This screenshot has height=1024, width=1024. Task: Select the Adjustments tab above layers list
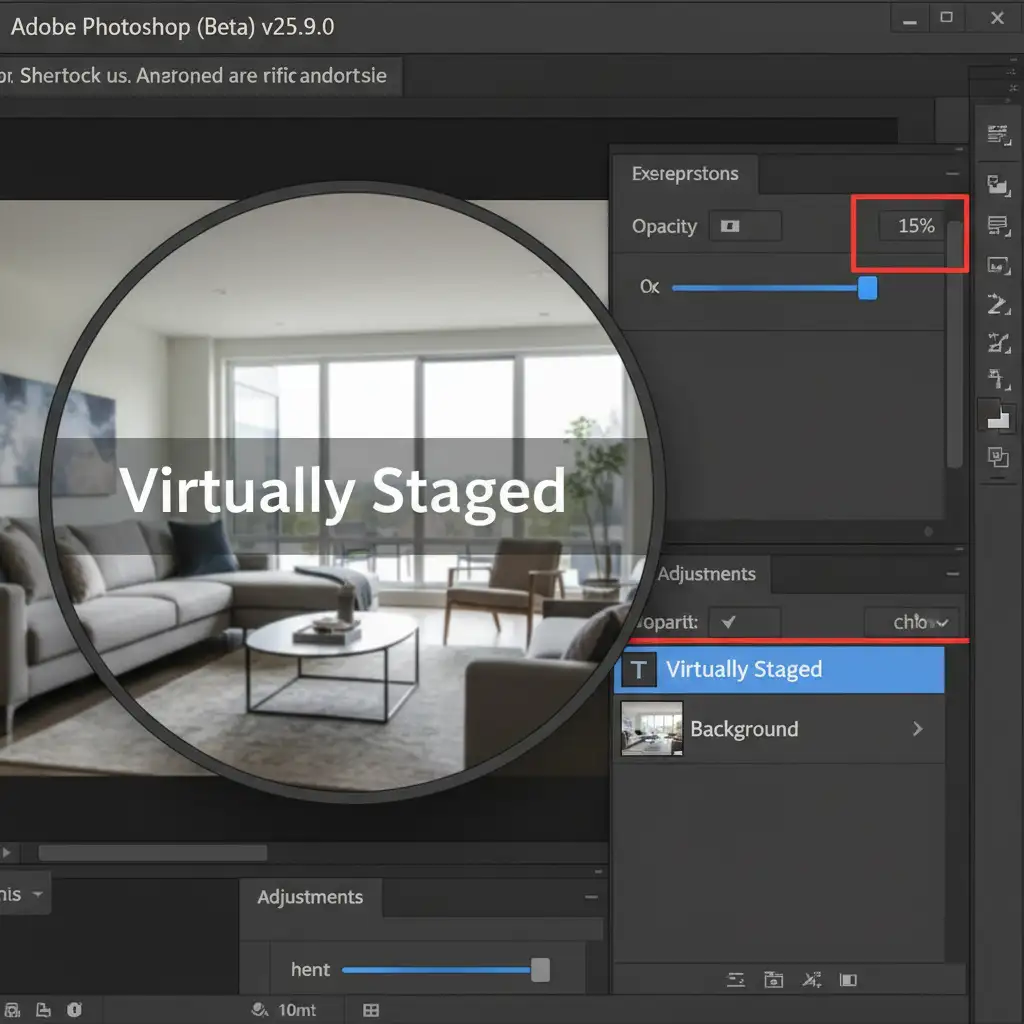(706, 574)
